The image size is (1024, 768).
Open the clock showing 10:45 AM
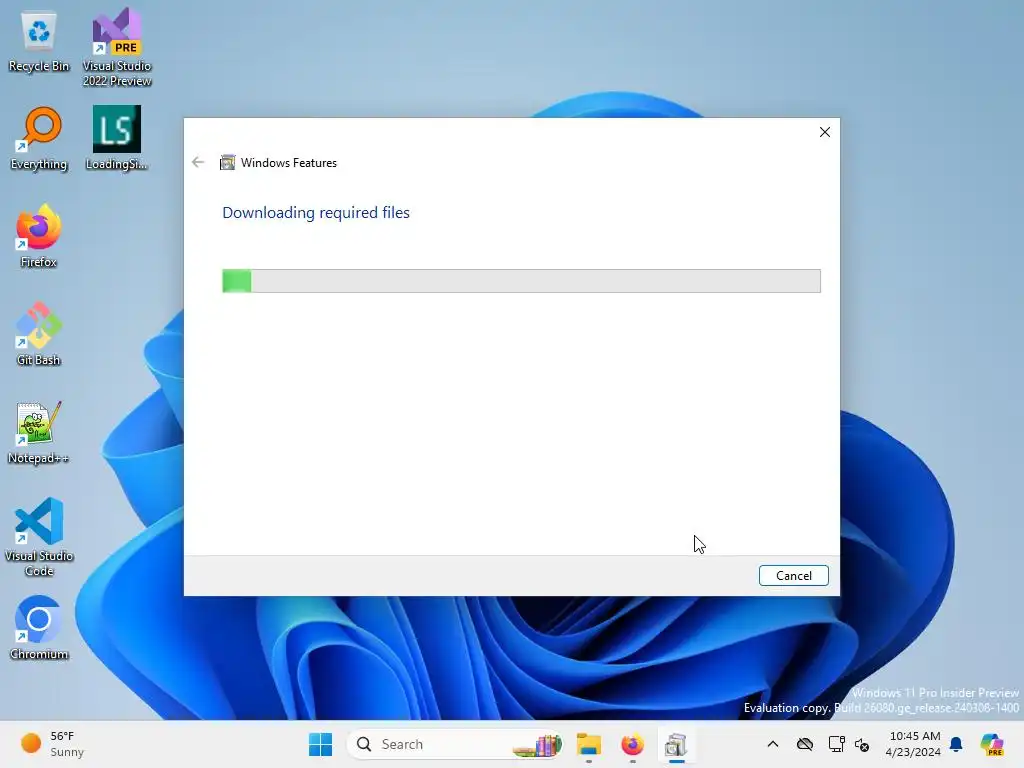pyautogui.click(x=914, y=744)
